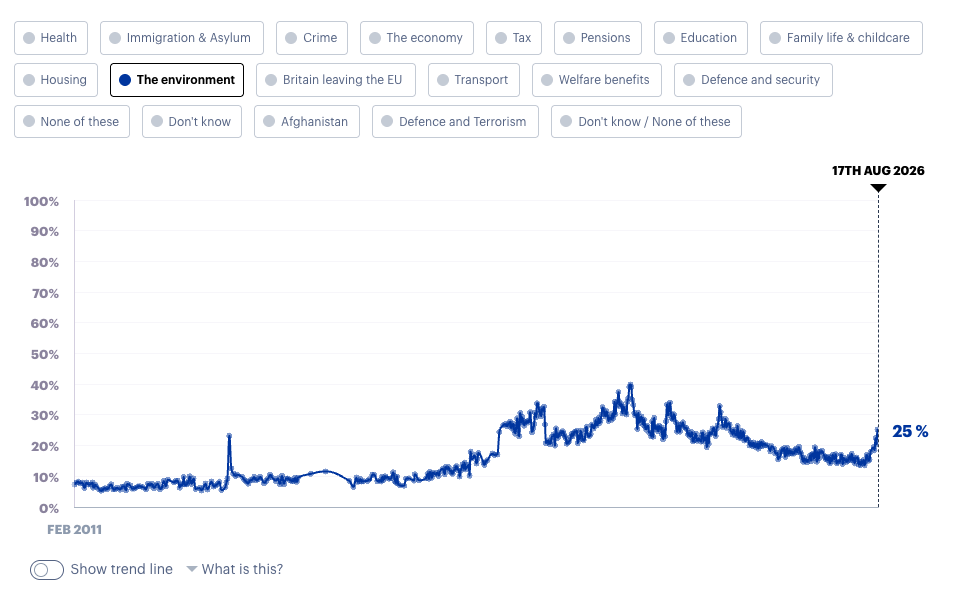Select Welfare benefits topic
Viewport: 959px width, 592px height.
click(596, 80)
